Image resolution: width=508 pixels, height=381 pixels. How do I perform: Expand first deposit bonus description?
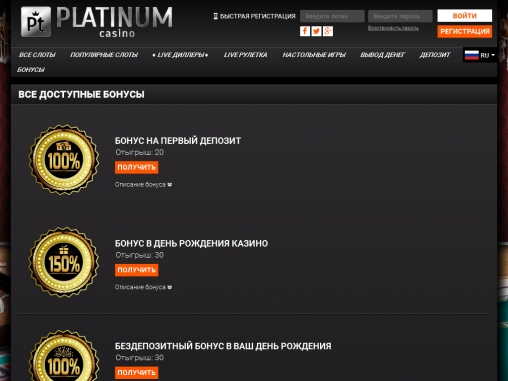point(143,184)
